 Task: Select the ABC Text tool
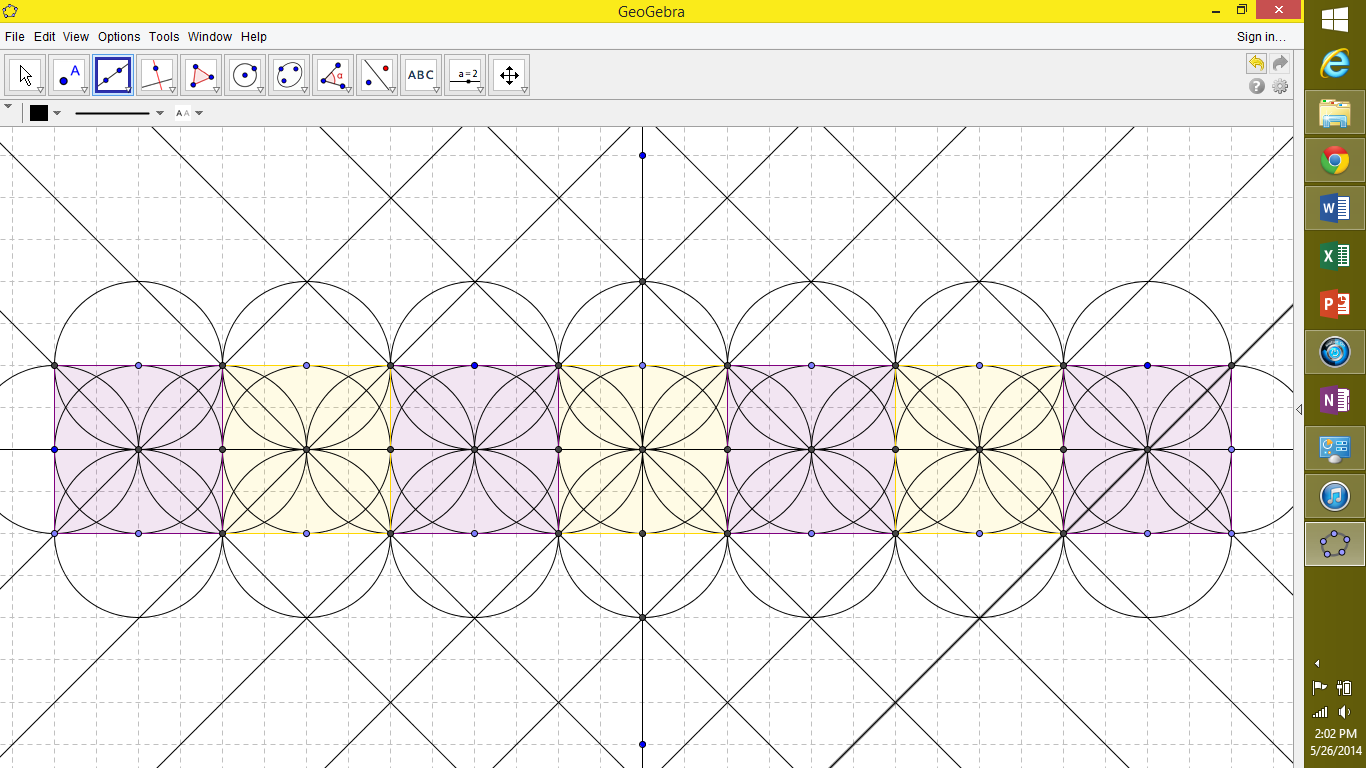[x=421, y=75]
